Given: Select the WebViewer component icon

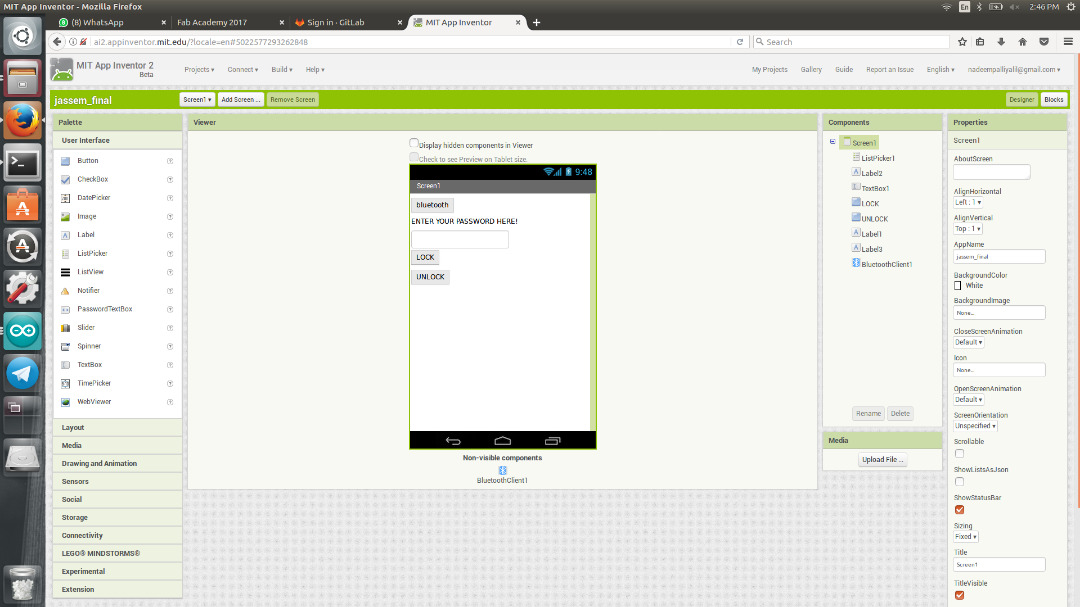Looking at the screenshot, I should 65,402.
